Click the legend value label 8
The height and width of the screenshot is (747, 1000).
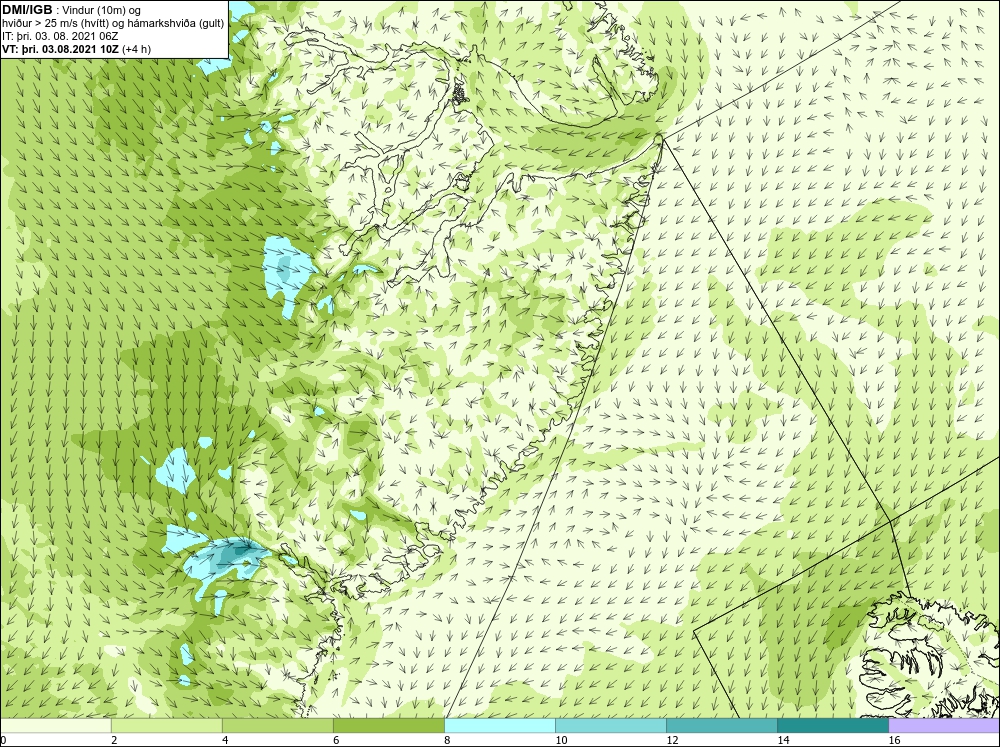pos(447,740)
